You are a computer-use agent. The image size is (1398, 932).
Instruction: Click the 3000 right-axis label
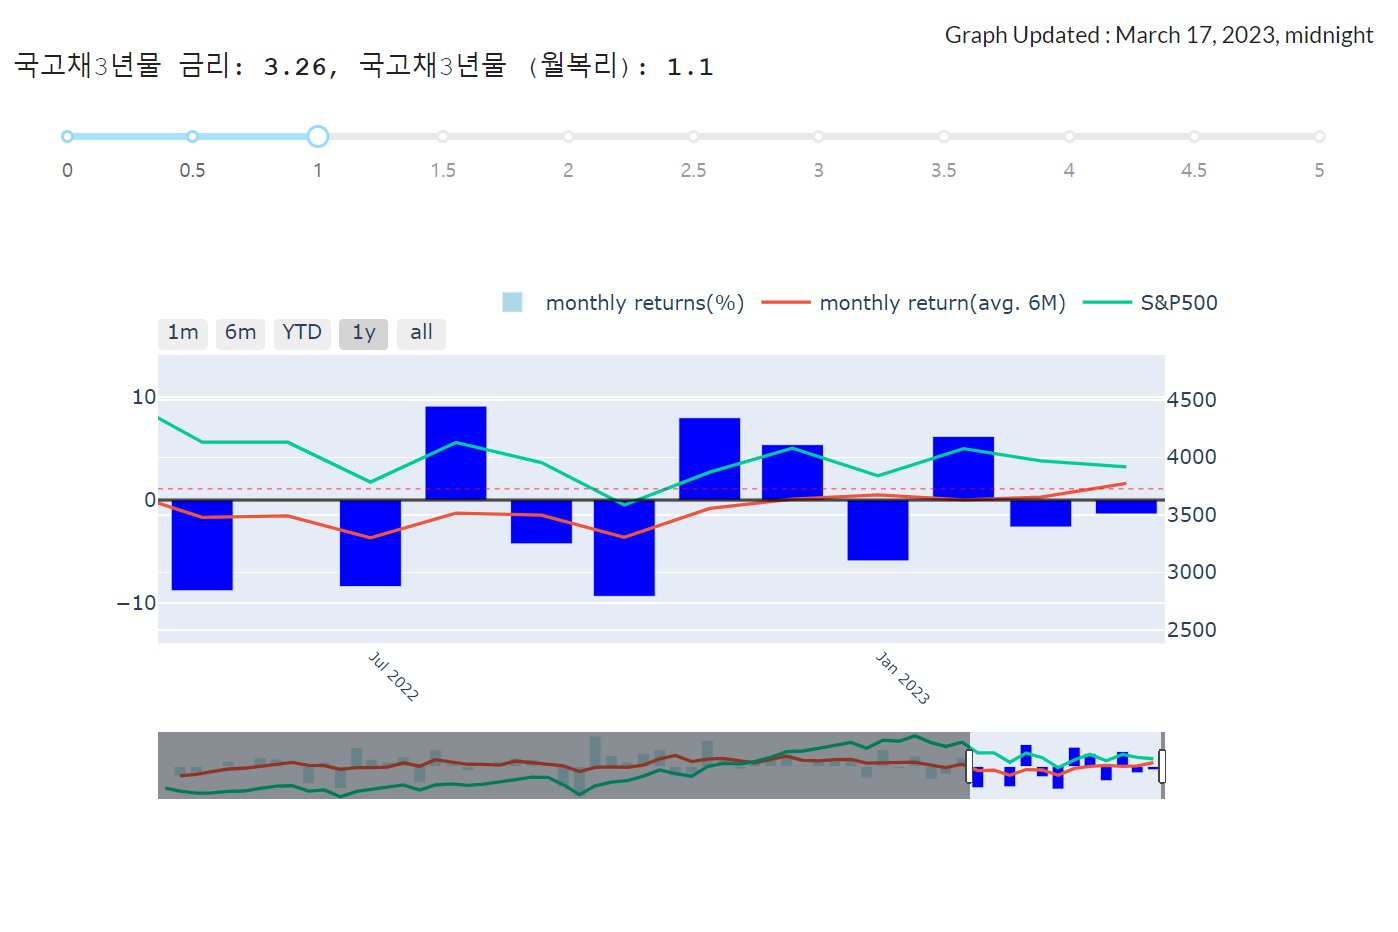(1192, 572)
